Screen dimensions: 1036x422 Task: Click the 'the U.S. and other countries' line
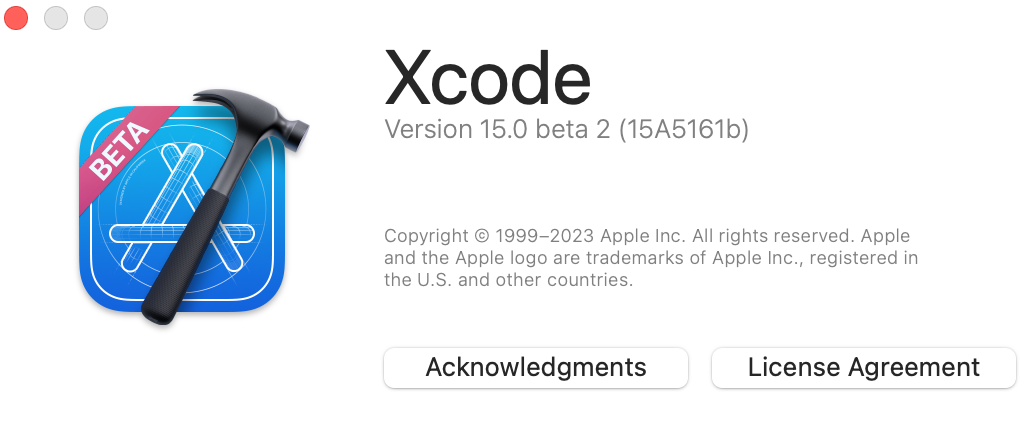[509, 280]
